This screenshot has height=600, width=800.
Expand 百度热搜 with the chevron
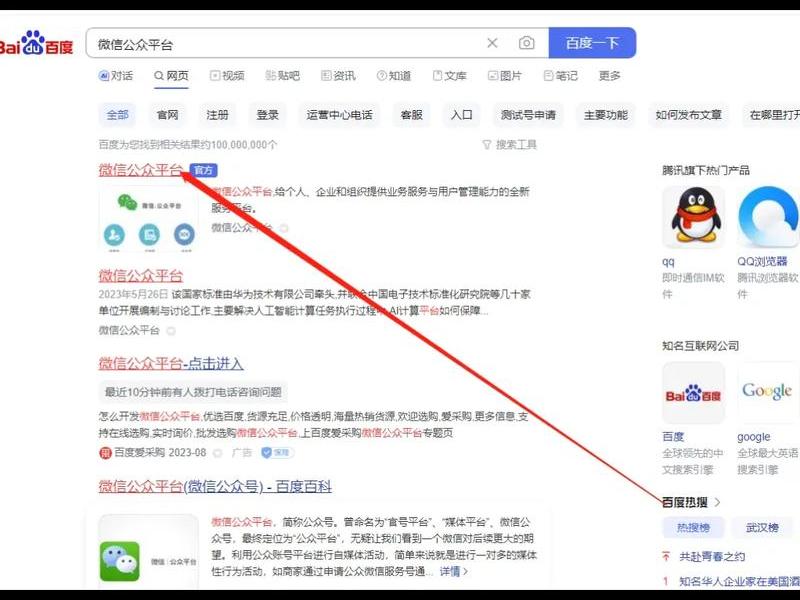tap(717, 503)
